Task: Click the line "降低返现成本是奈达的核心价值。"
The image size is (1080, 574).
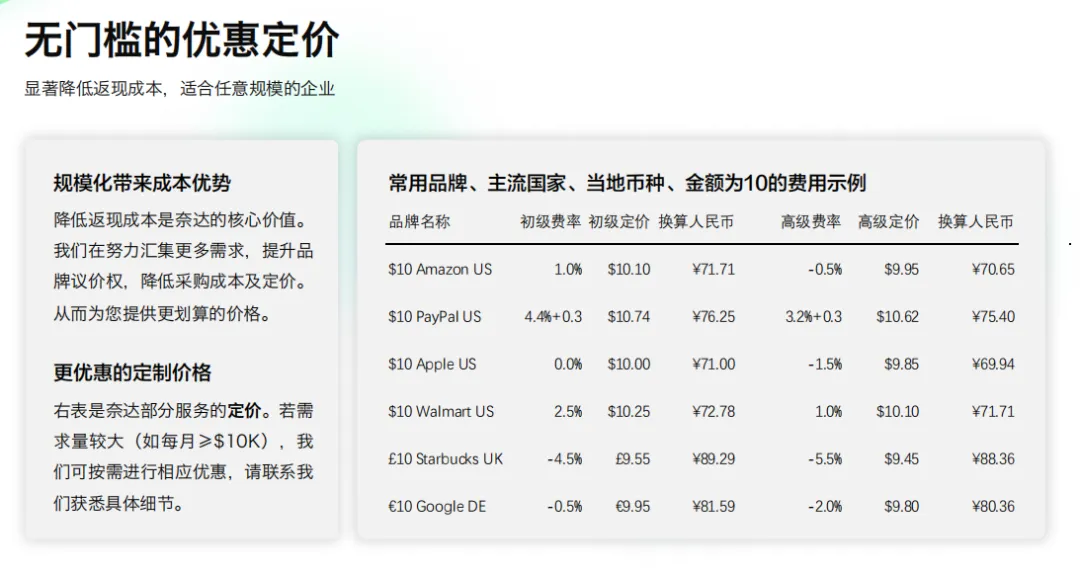Action: pos(181,220)
